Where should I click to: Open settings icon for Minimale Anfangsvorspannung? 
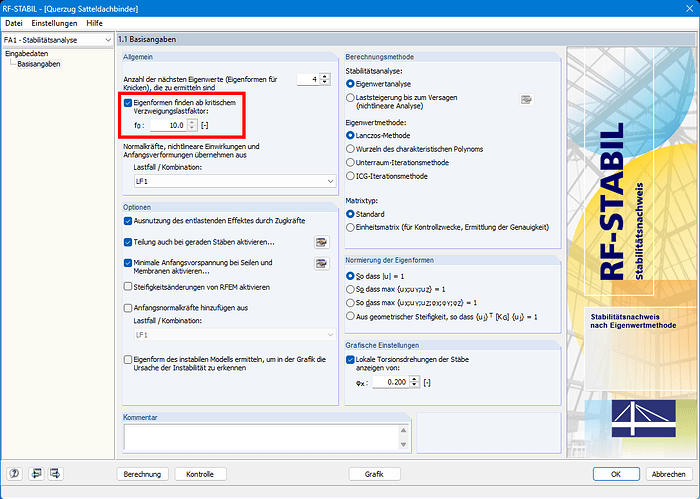pos(321,264)
